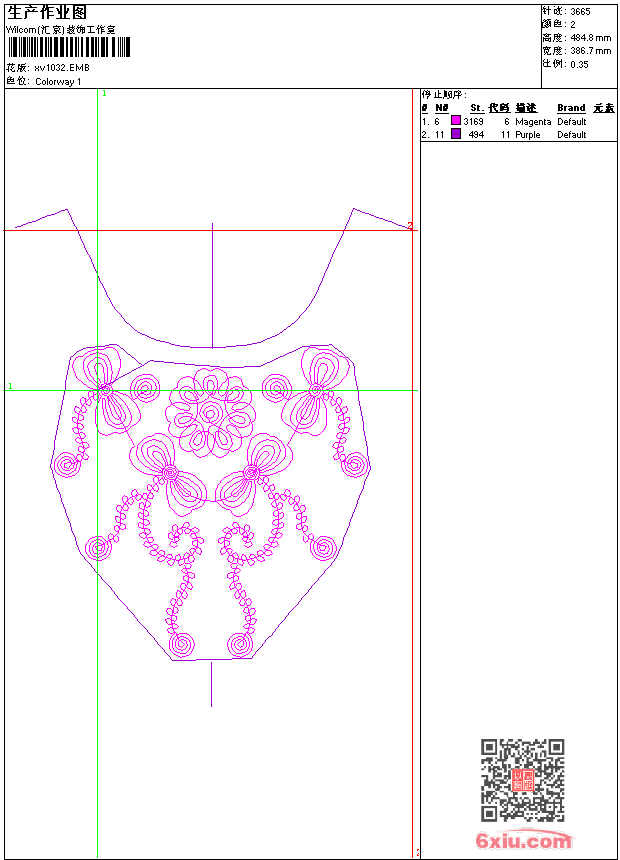Click the 'Brand' column header
This screenshot has width=620, height=860.
tap(571, 108)
